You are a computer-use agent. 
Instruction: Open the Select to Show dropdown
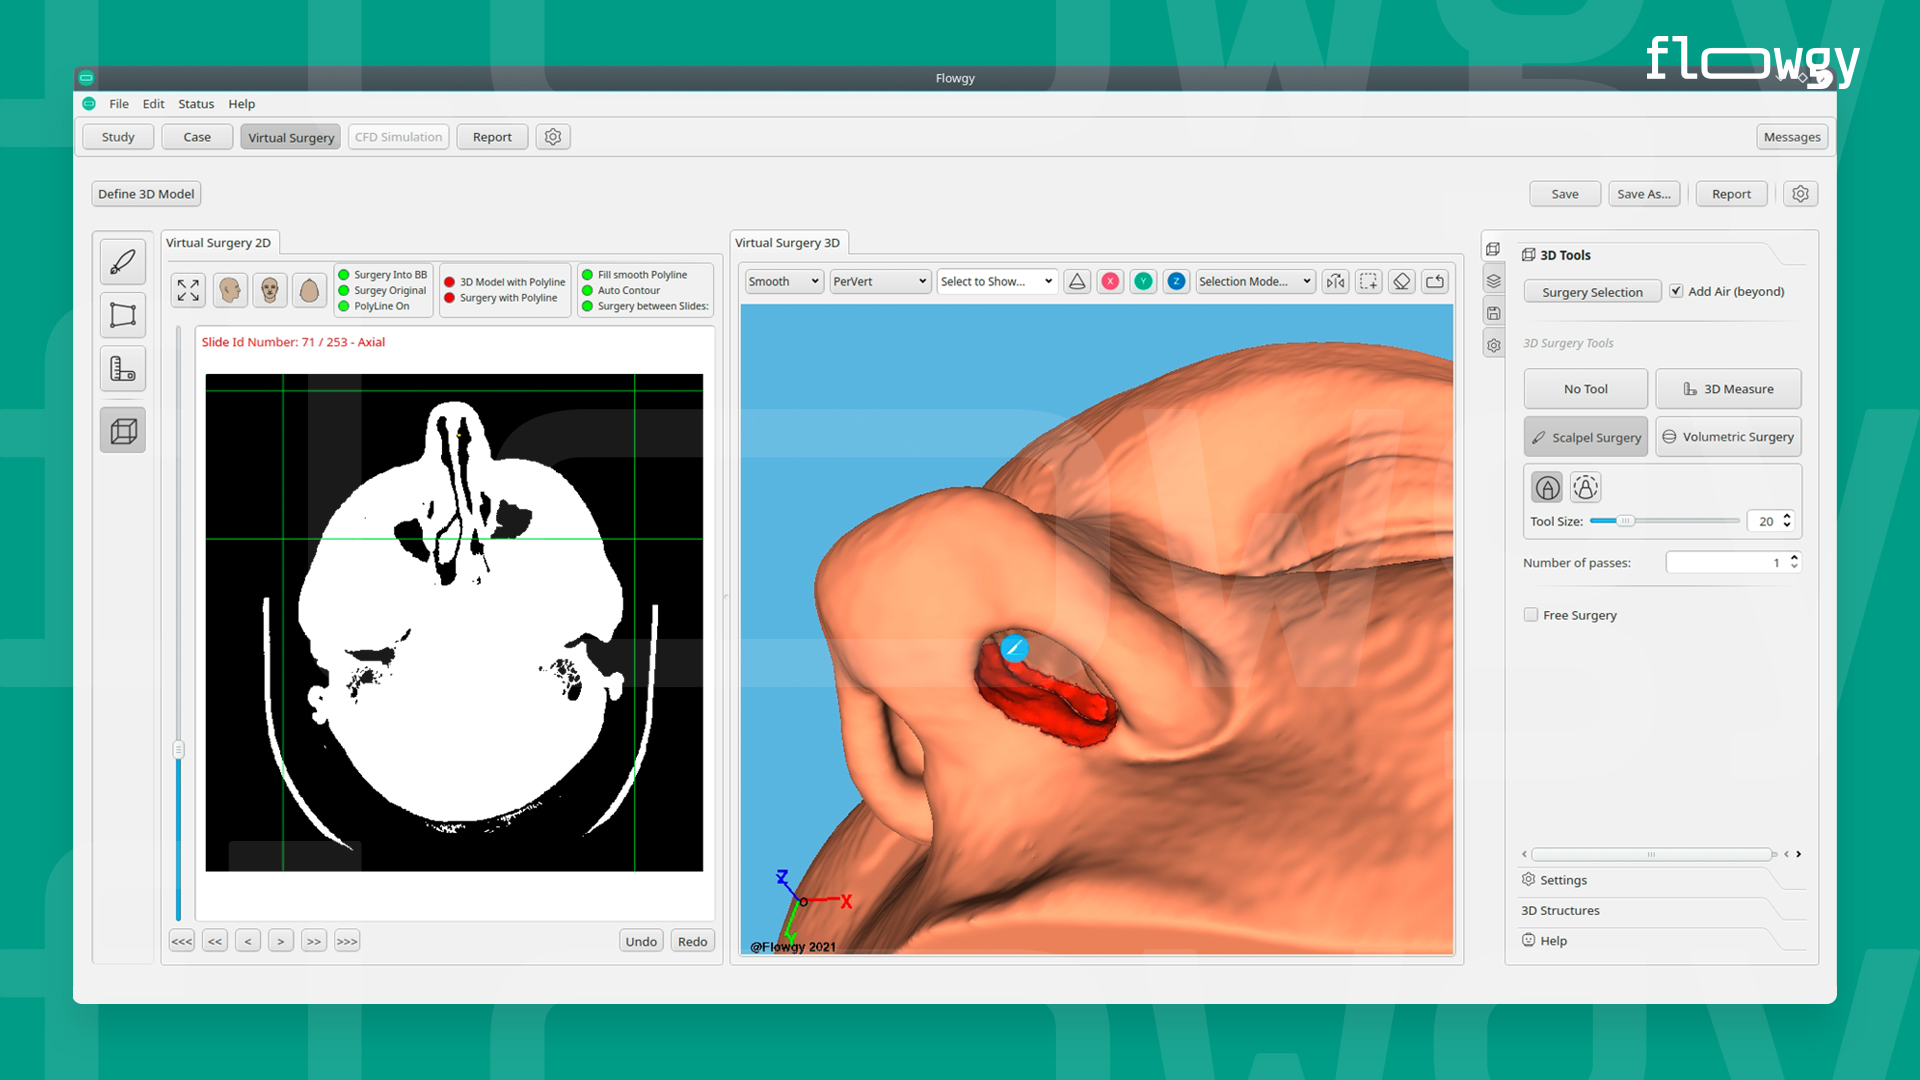click(x=996, y=281)
